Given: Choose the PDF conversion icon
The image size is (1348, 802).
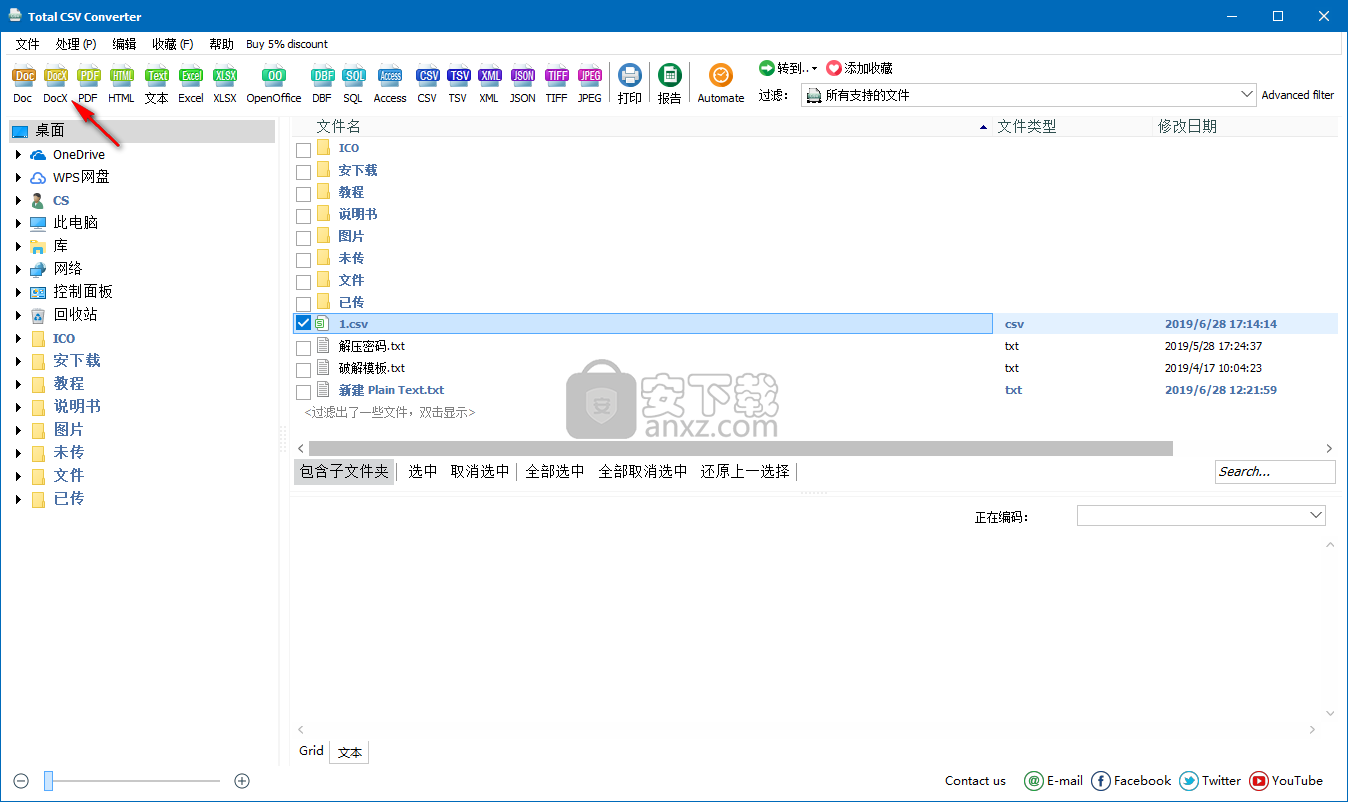Looking at the screenshot, I should click(88, 76).
